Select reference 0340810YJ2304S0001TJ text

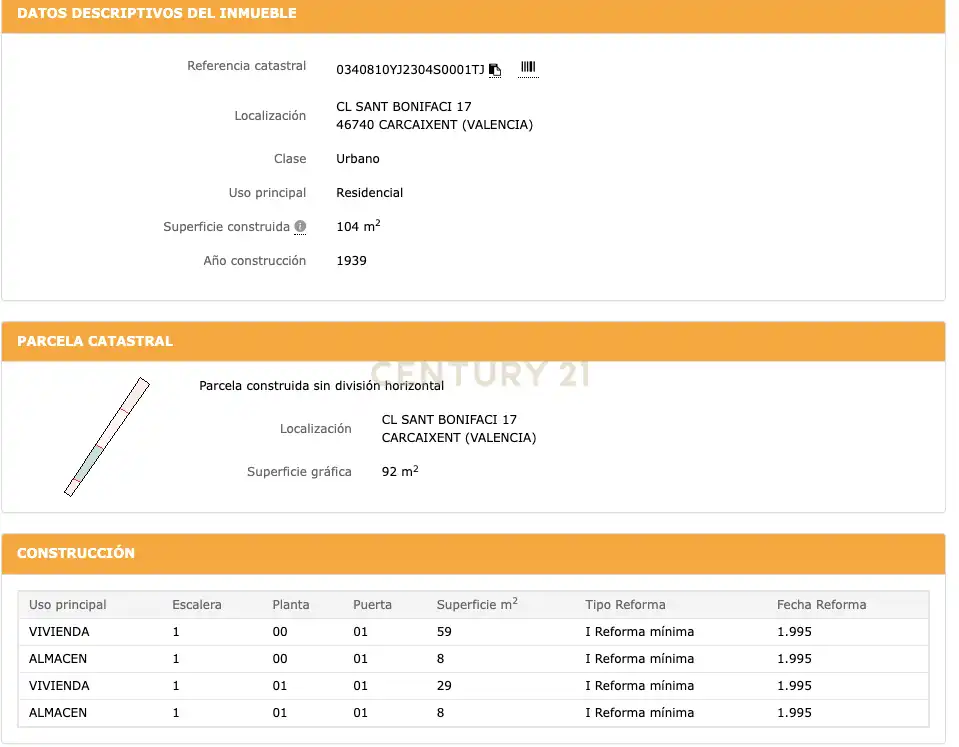(x=410, y=70)
